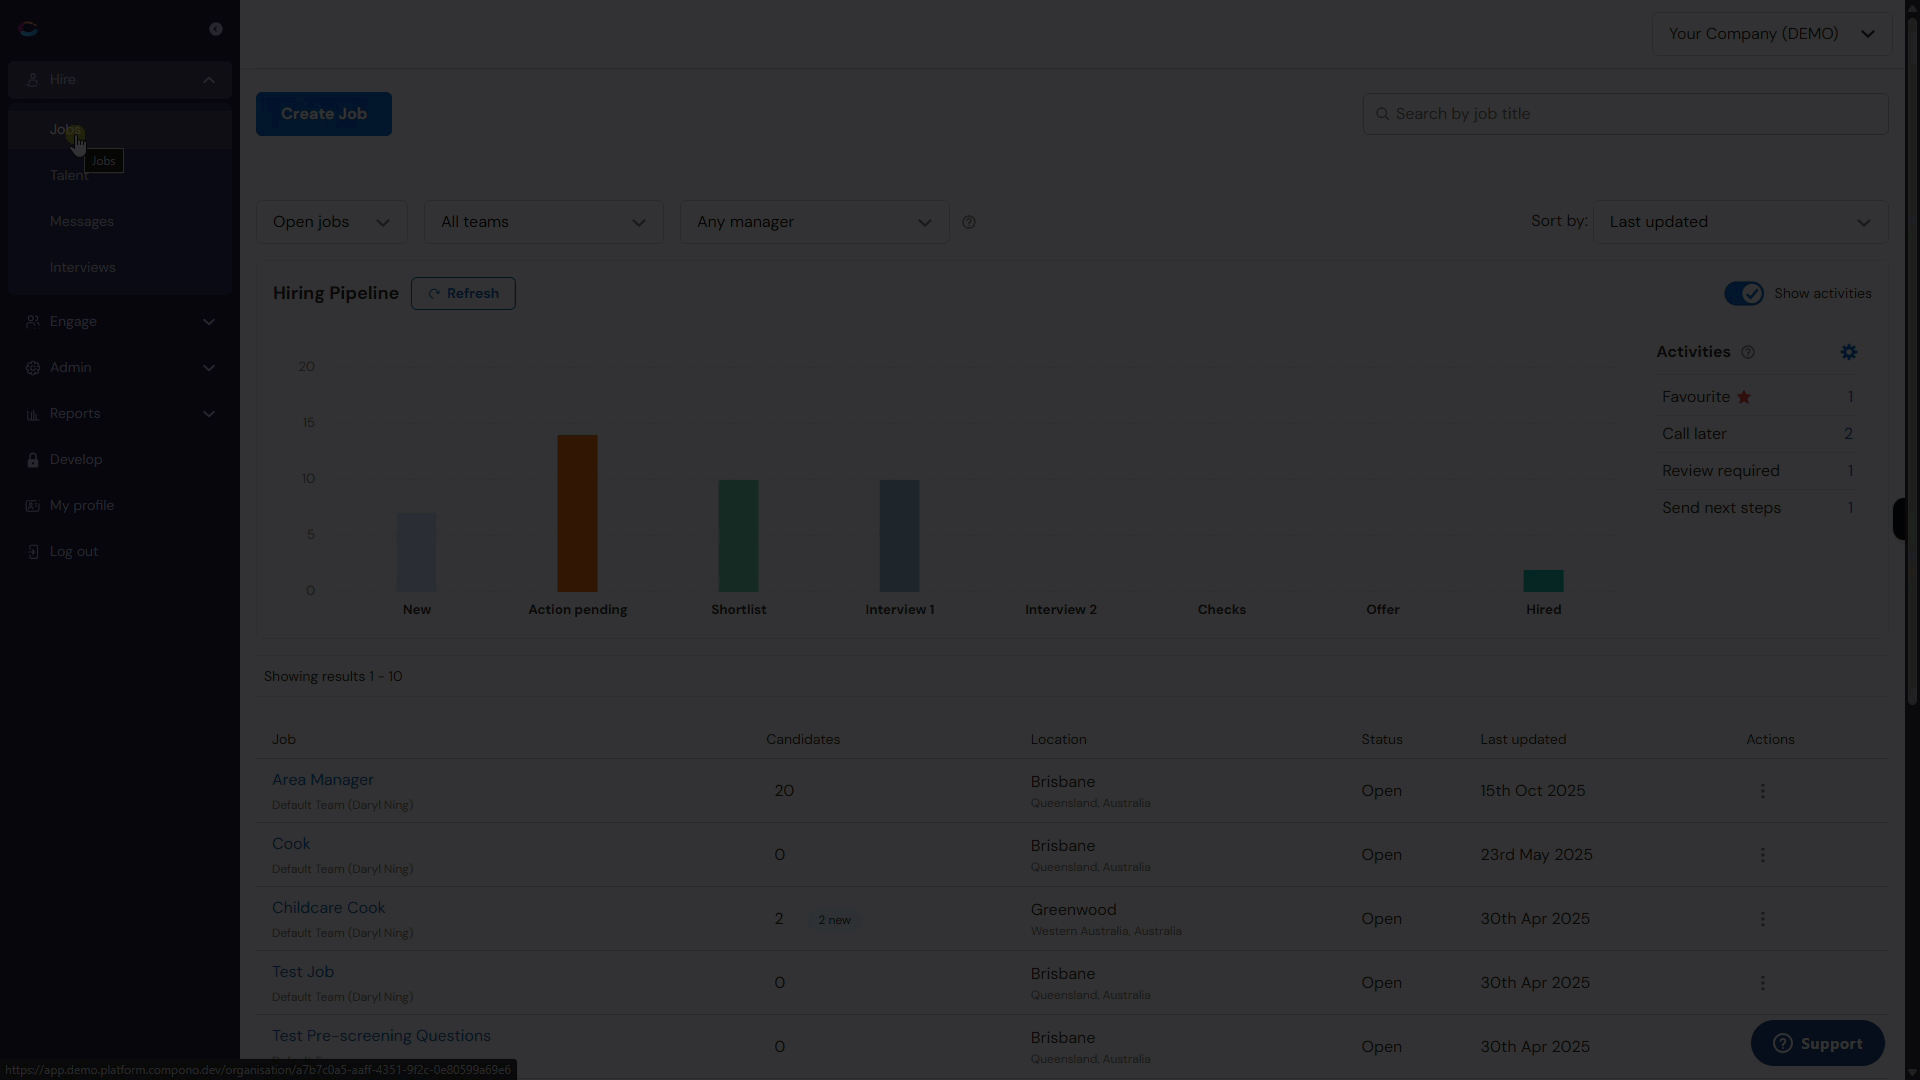The height and width of the screenshot is (1080, 1920).
Task: Click the '2 new' badge for Childcare Cook
Action: tap(834, 920)
